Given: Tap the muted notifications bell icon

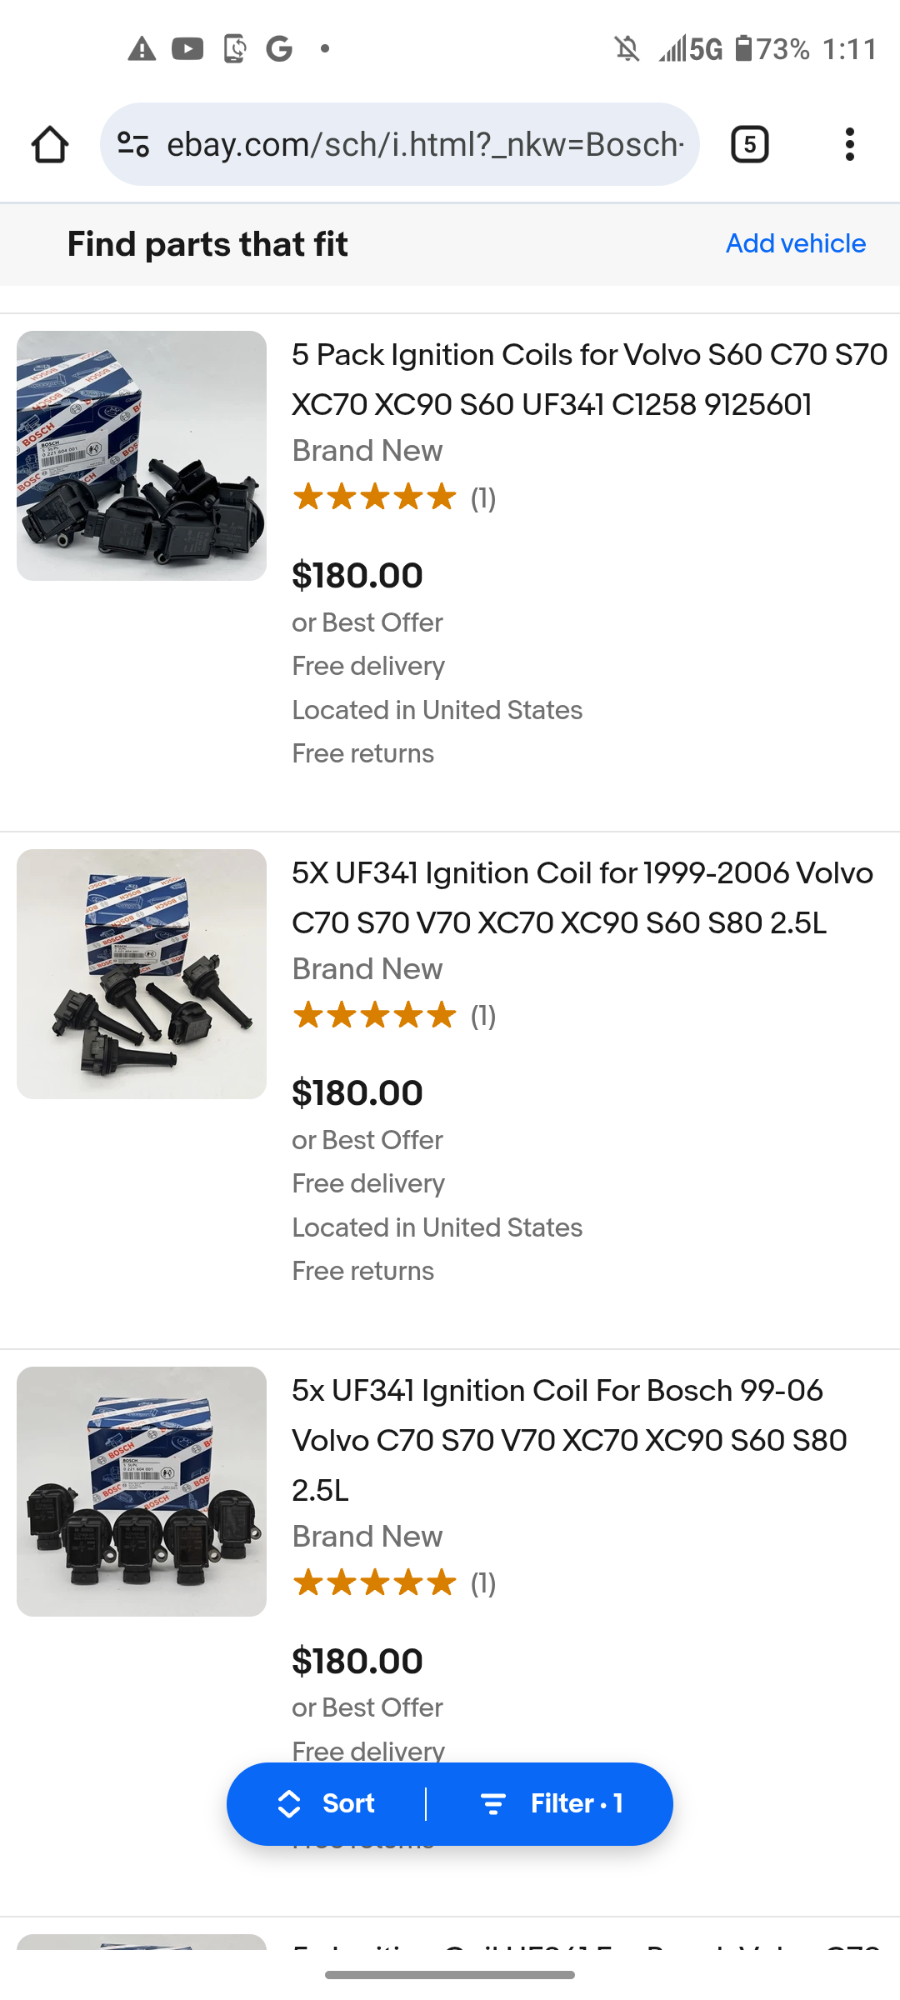Looking at the screenshot, I should click(627, 48).
